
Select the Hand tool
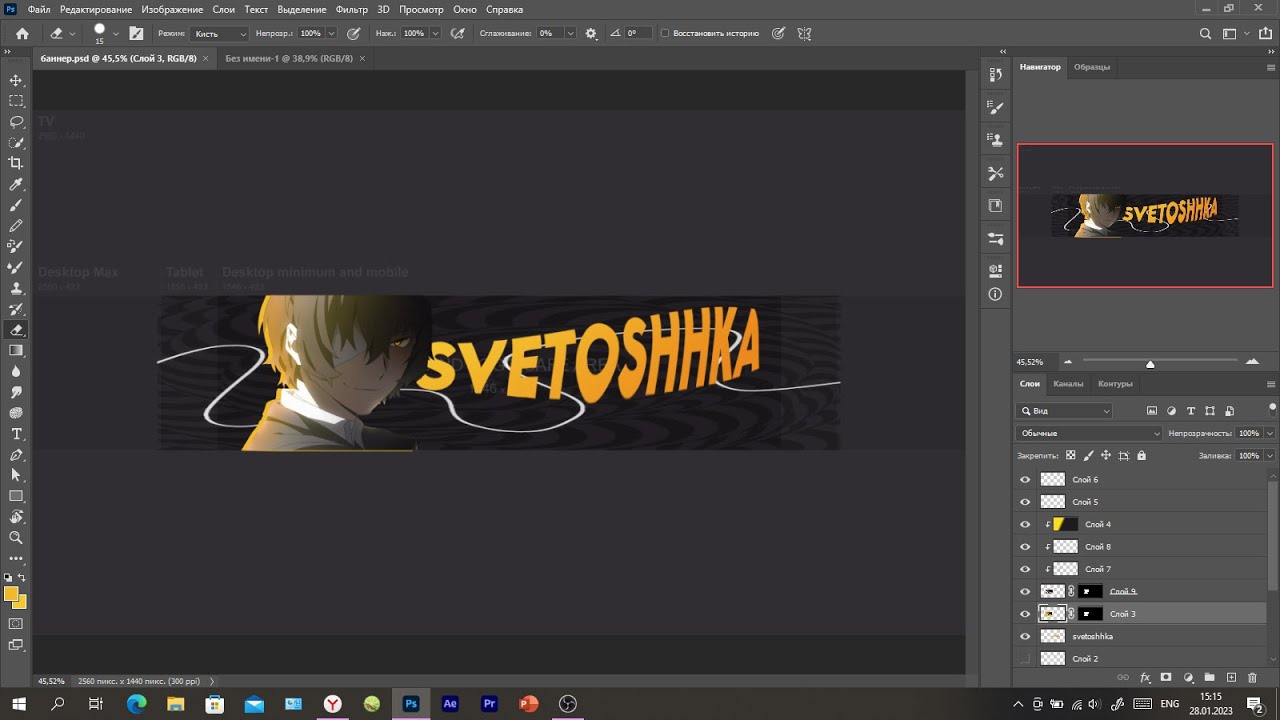(x=16, y=517)
